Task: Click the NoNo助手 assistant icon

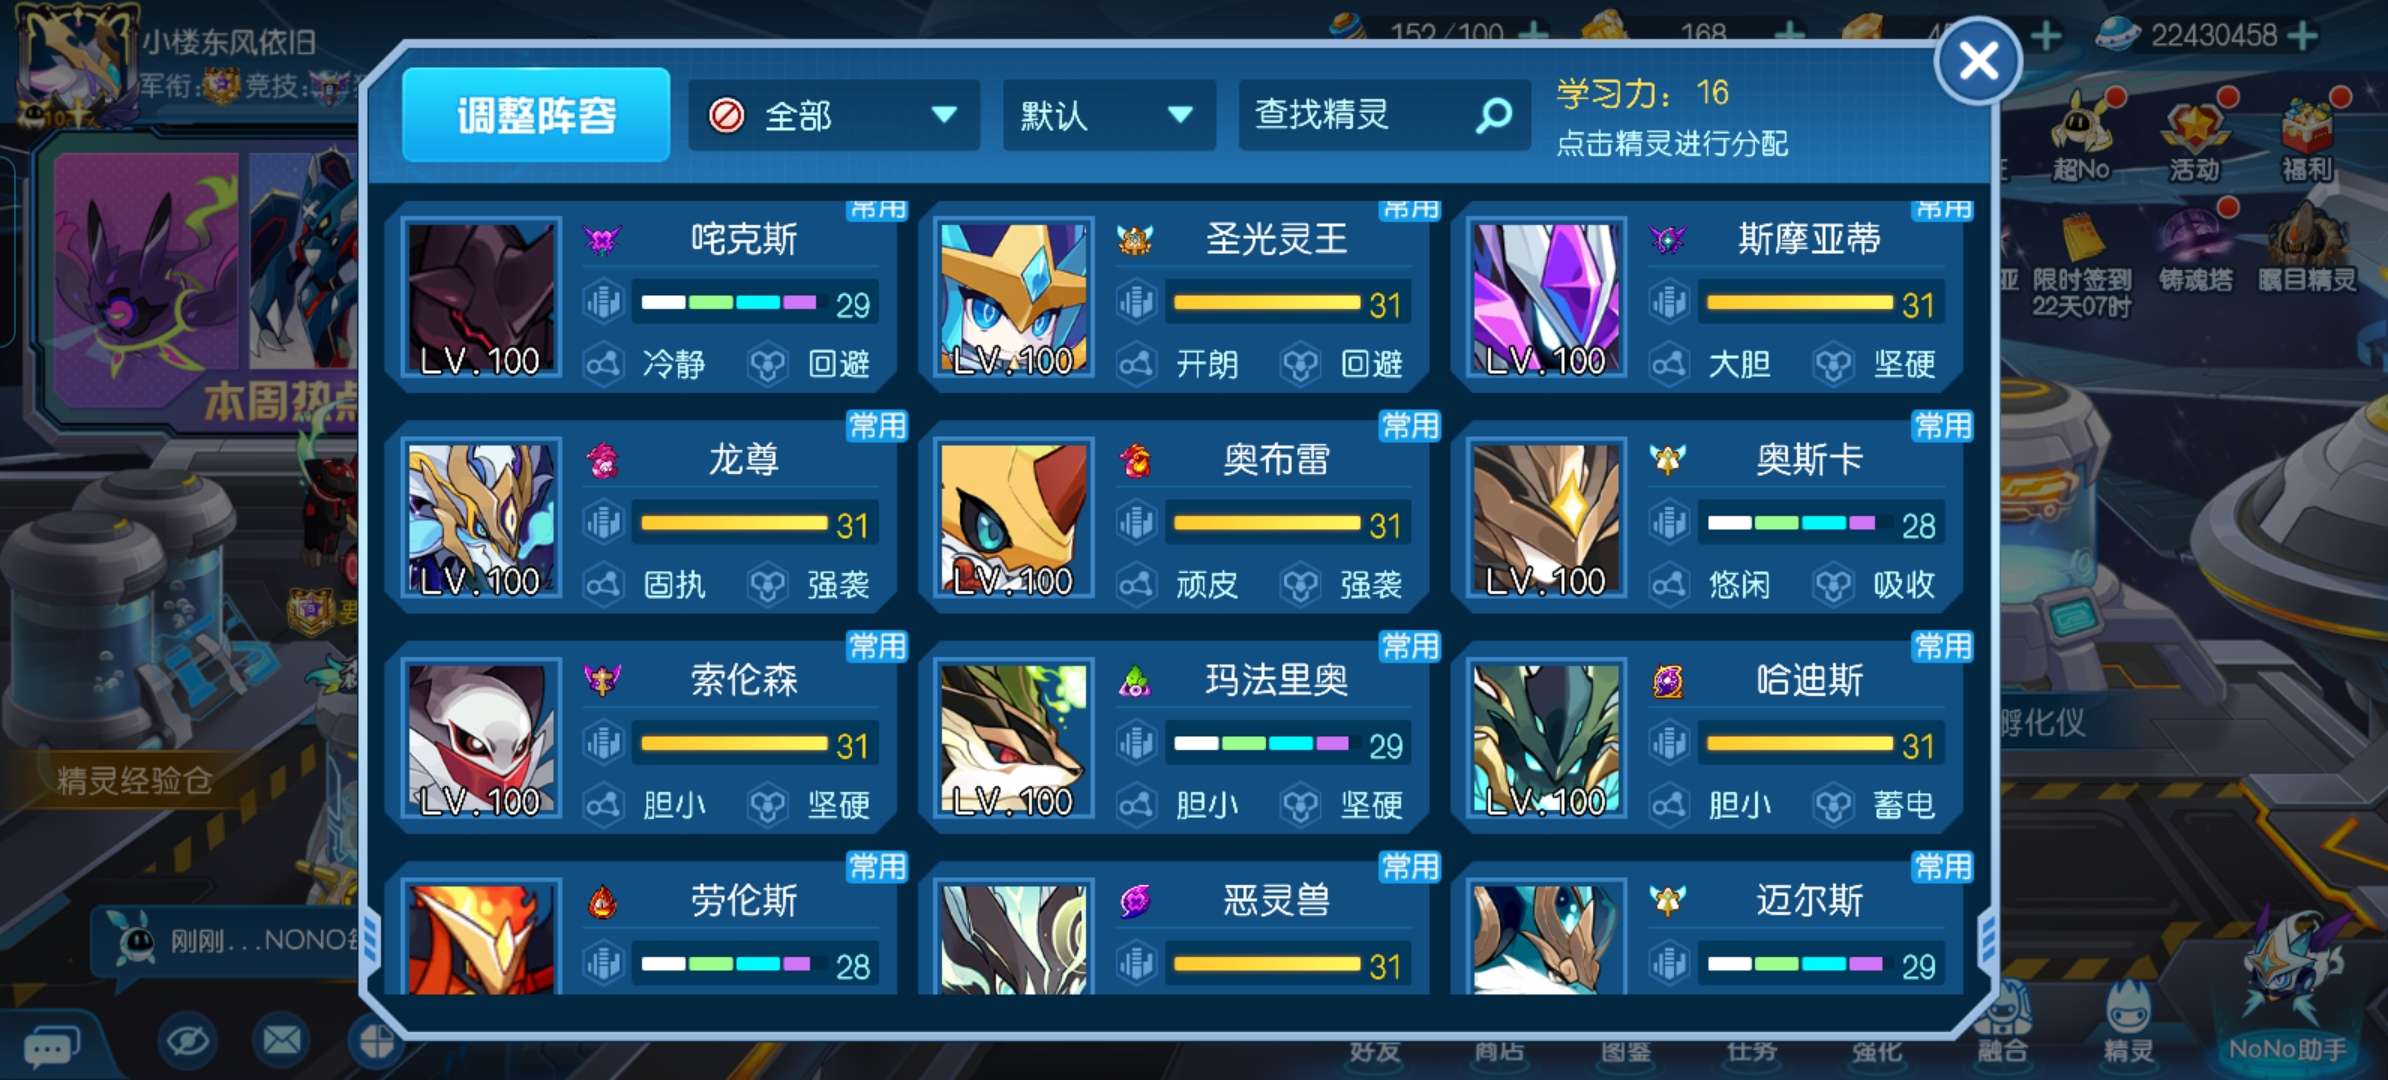Action: click(x=2288, y=988)
